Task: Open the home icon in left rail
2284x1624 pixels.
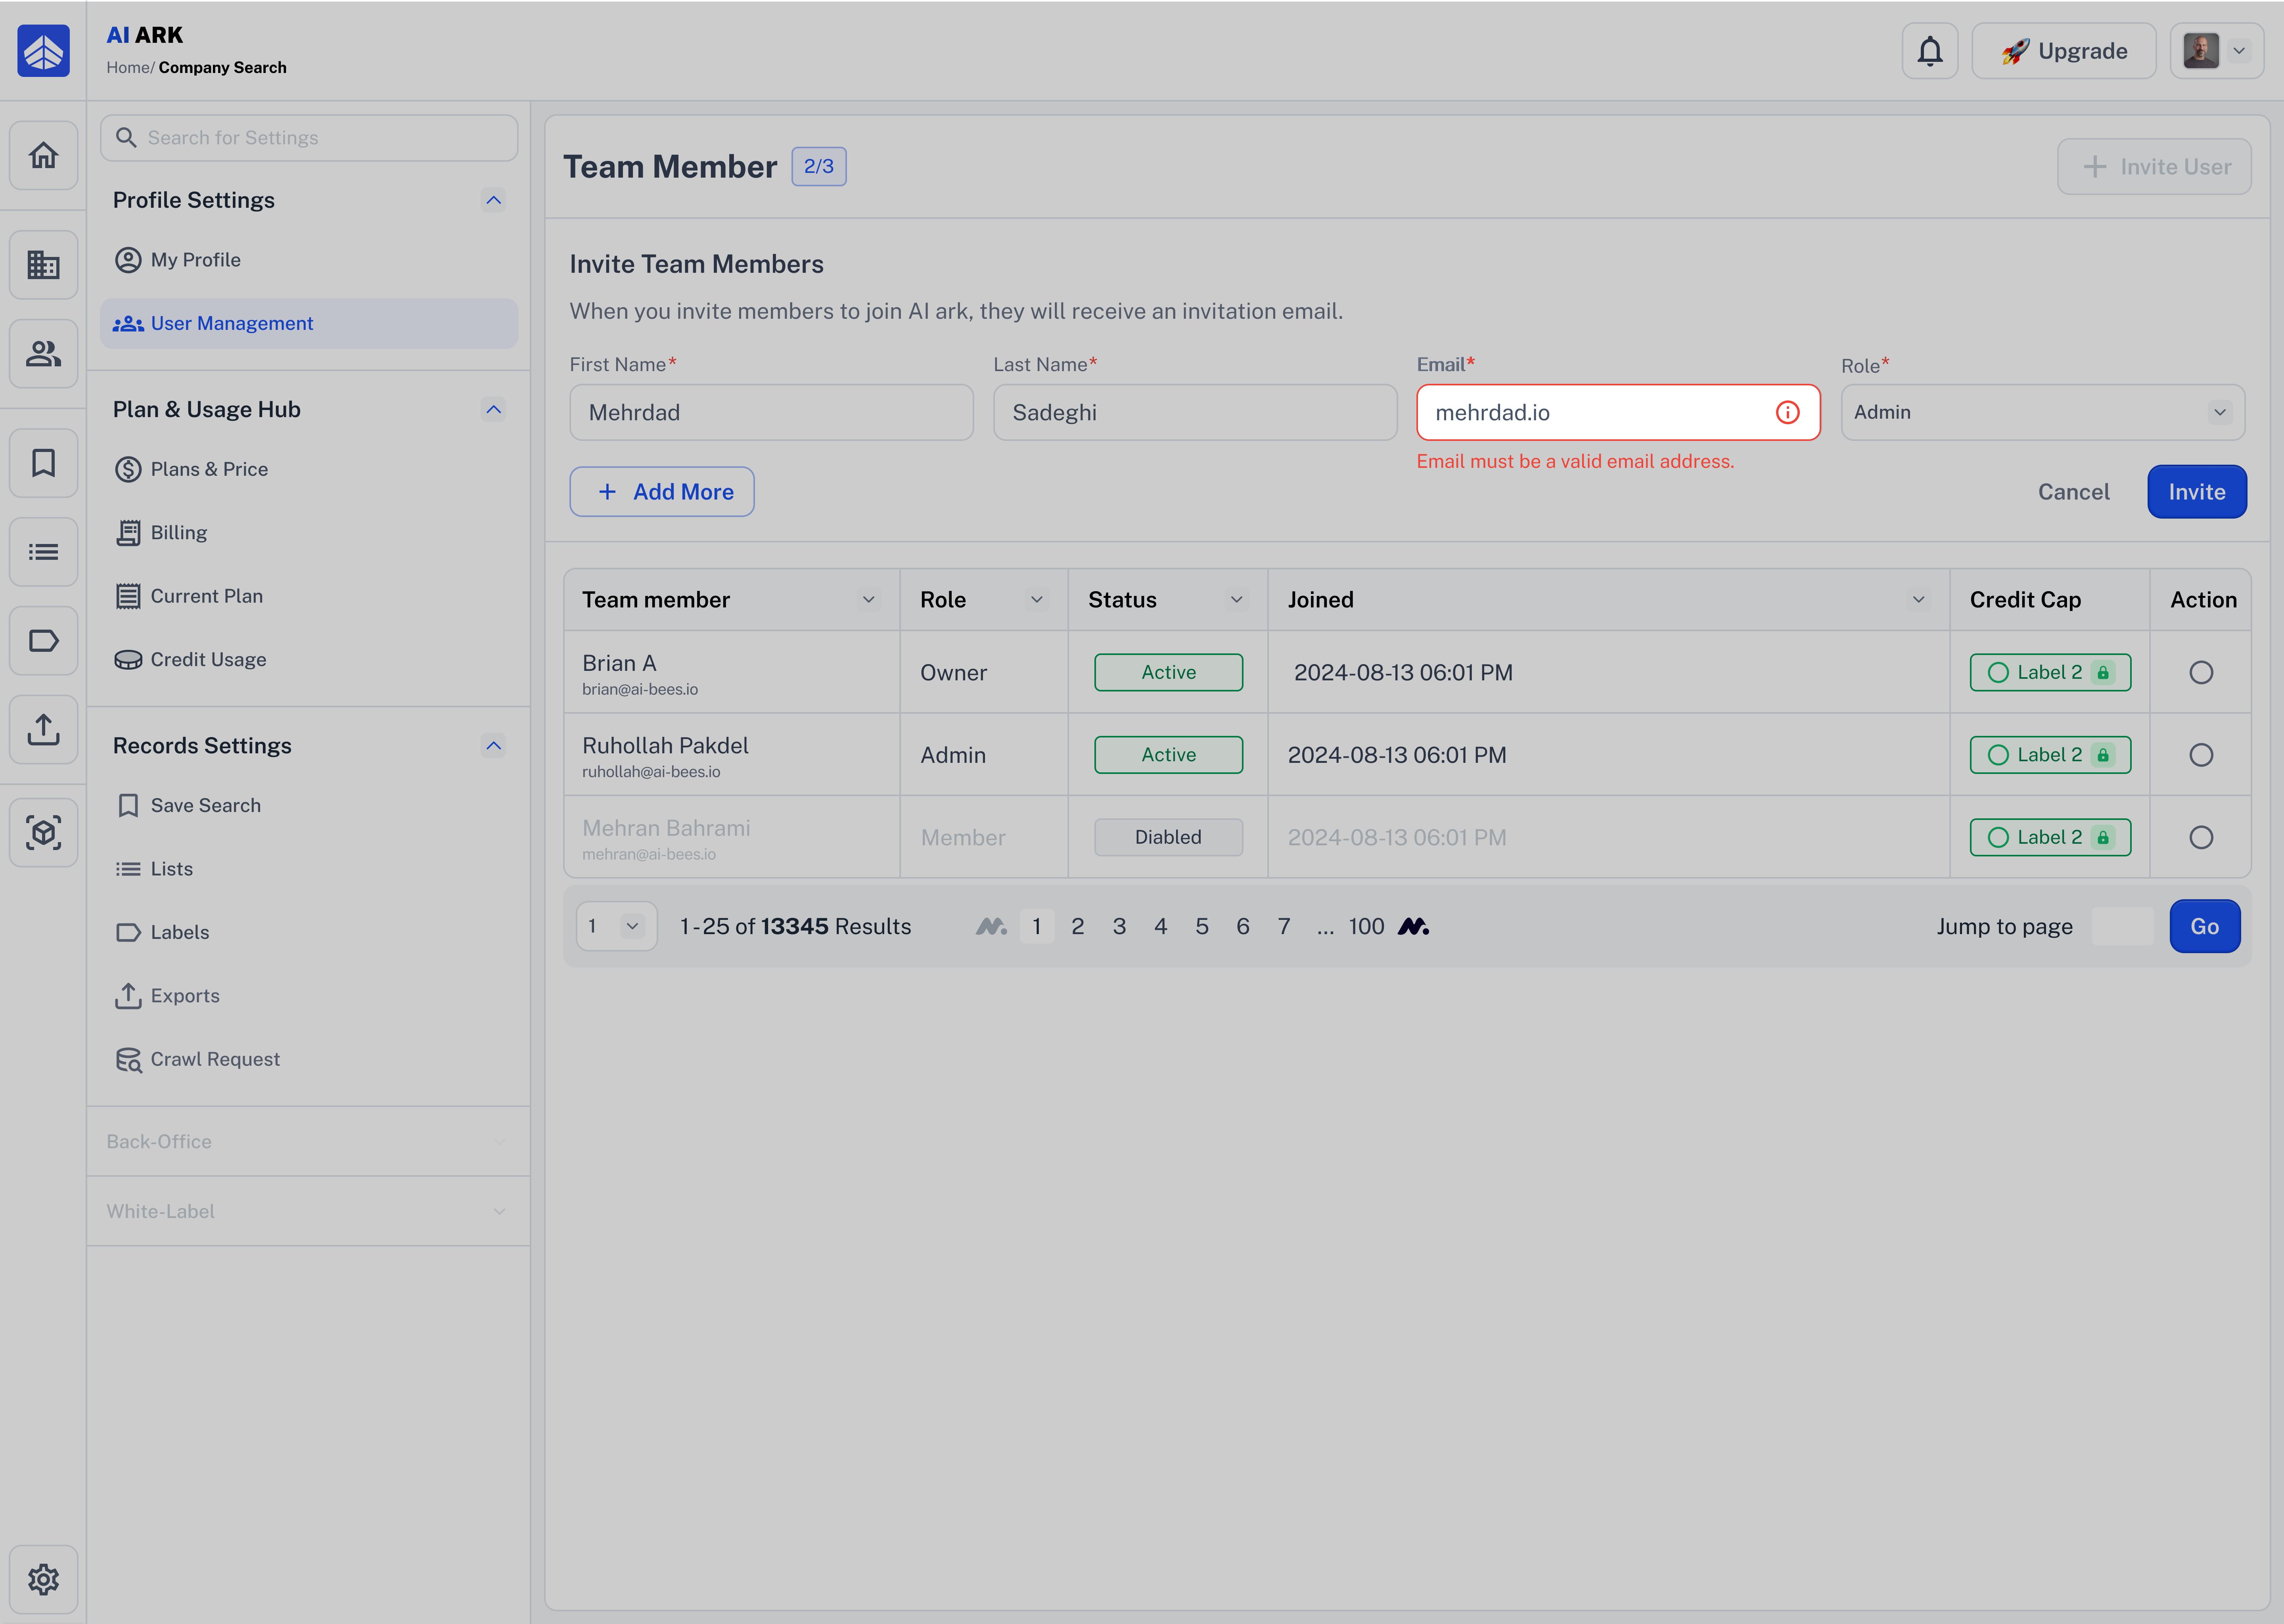Action: (x=43, y=155)
